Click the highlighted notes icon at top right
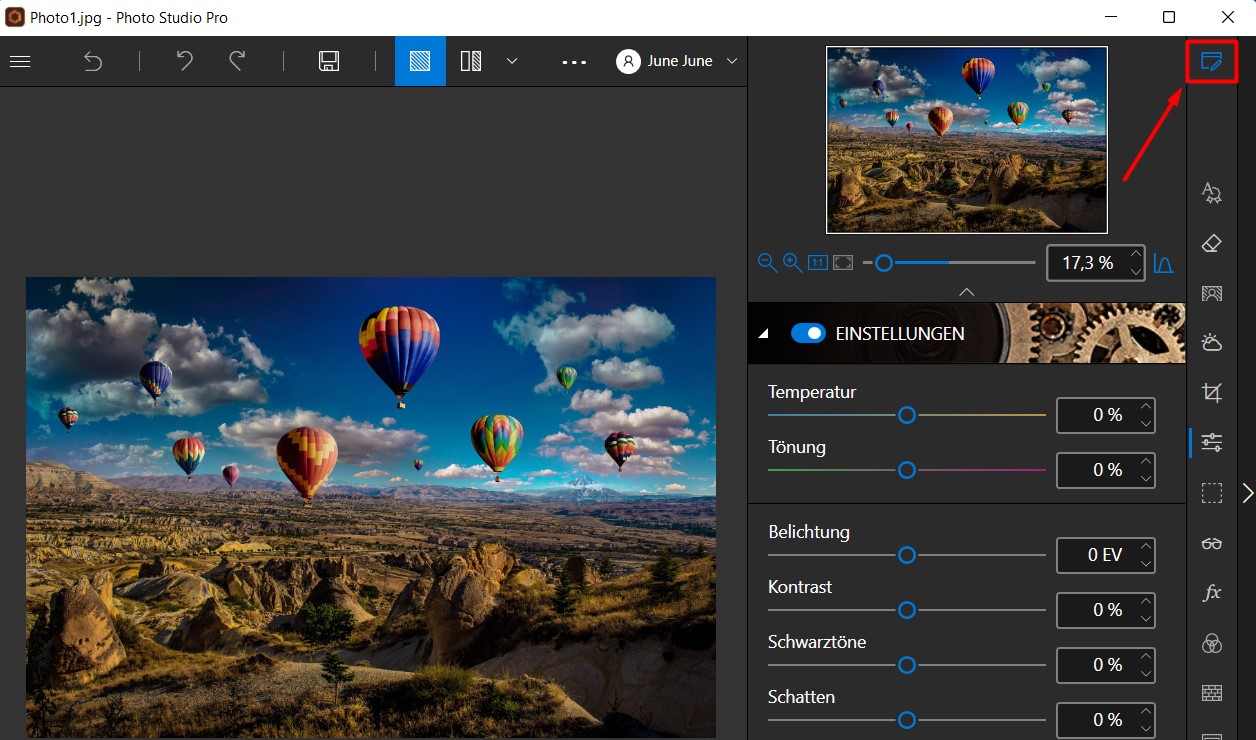Image resolution: width=1256 pixels, height=740 pixels. click(1211, 62)
